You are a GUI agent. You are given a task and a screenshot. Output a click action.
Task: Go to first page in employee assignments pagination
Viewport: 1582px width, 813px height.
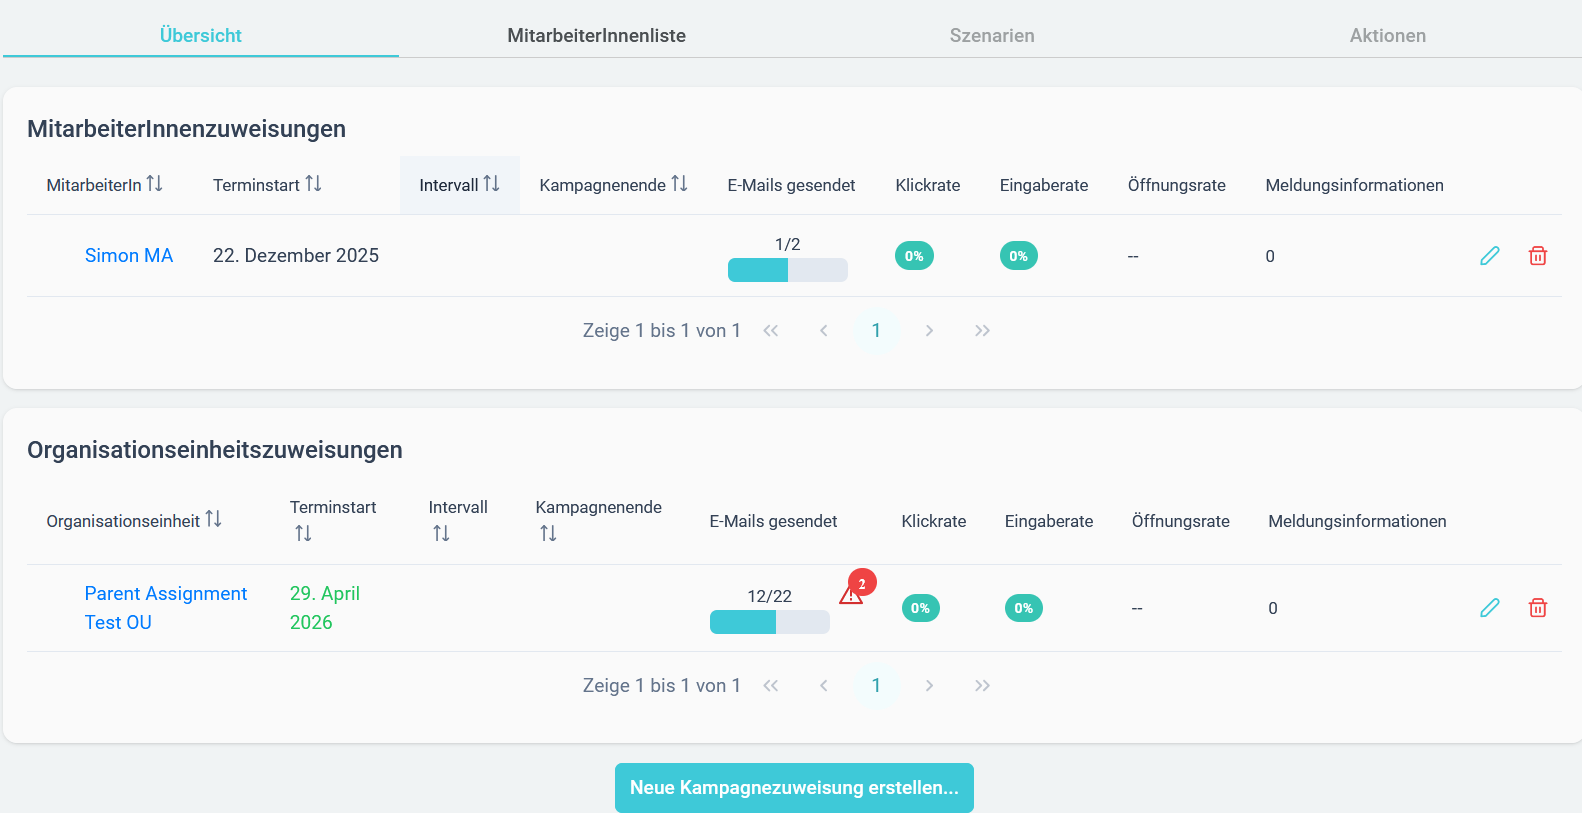770,331
